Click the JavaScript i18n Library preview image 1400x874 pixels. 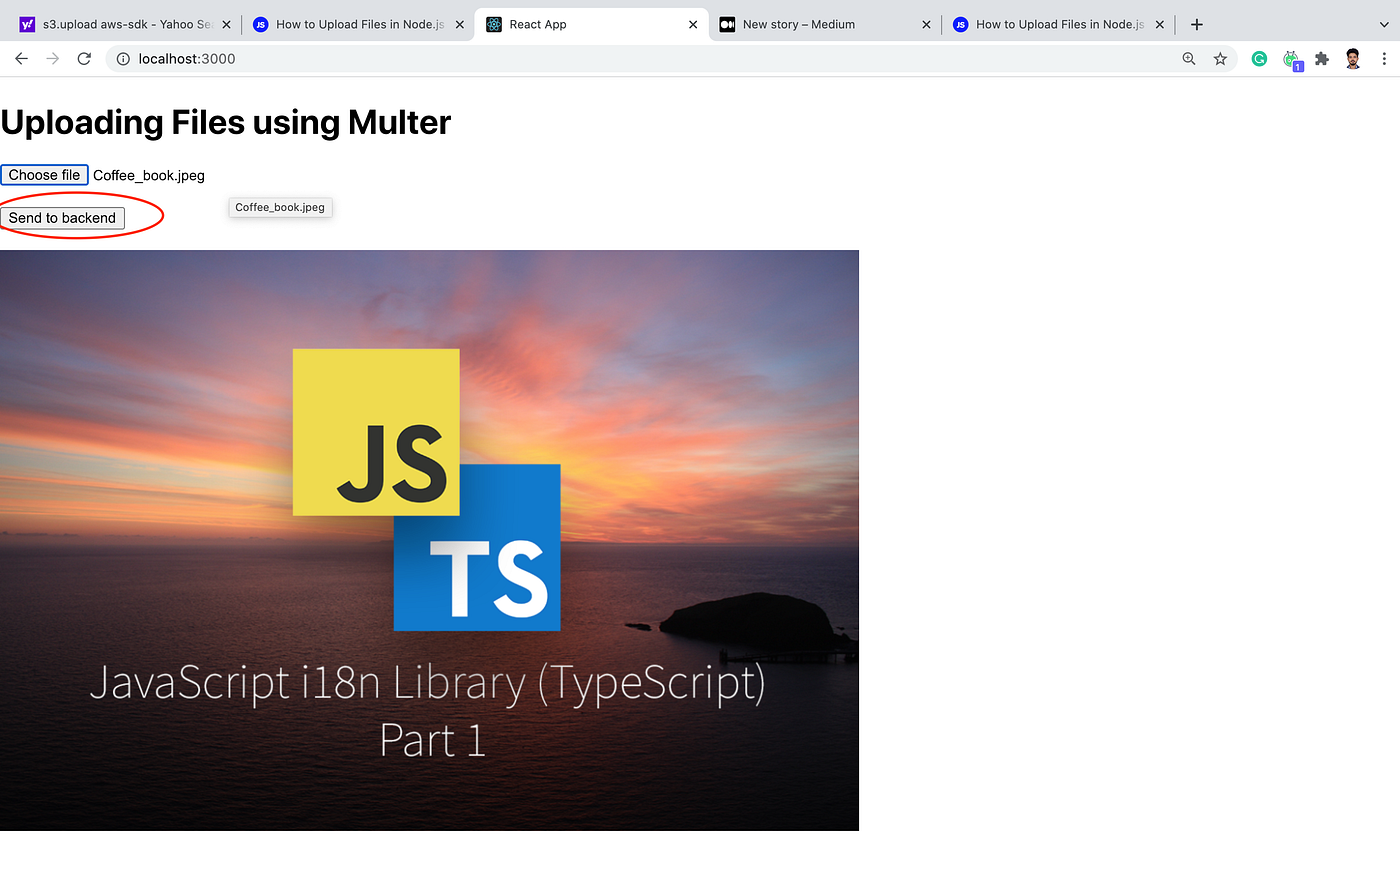click(429, 540)
